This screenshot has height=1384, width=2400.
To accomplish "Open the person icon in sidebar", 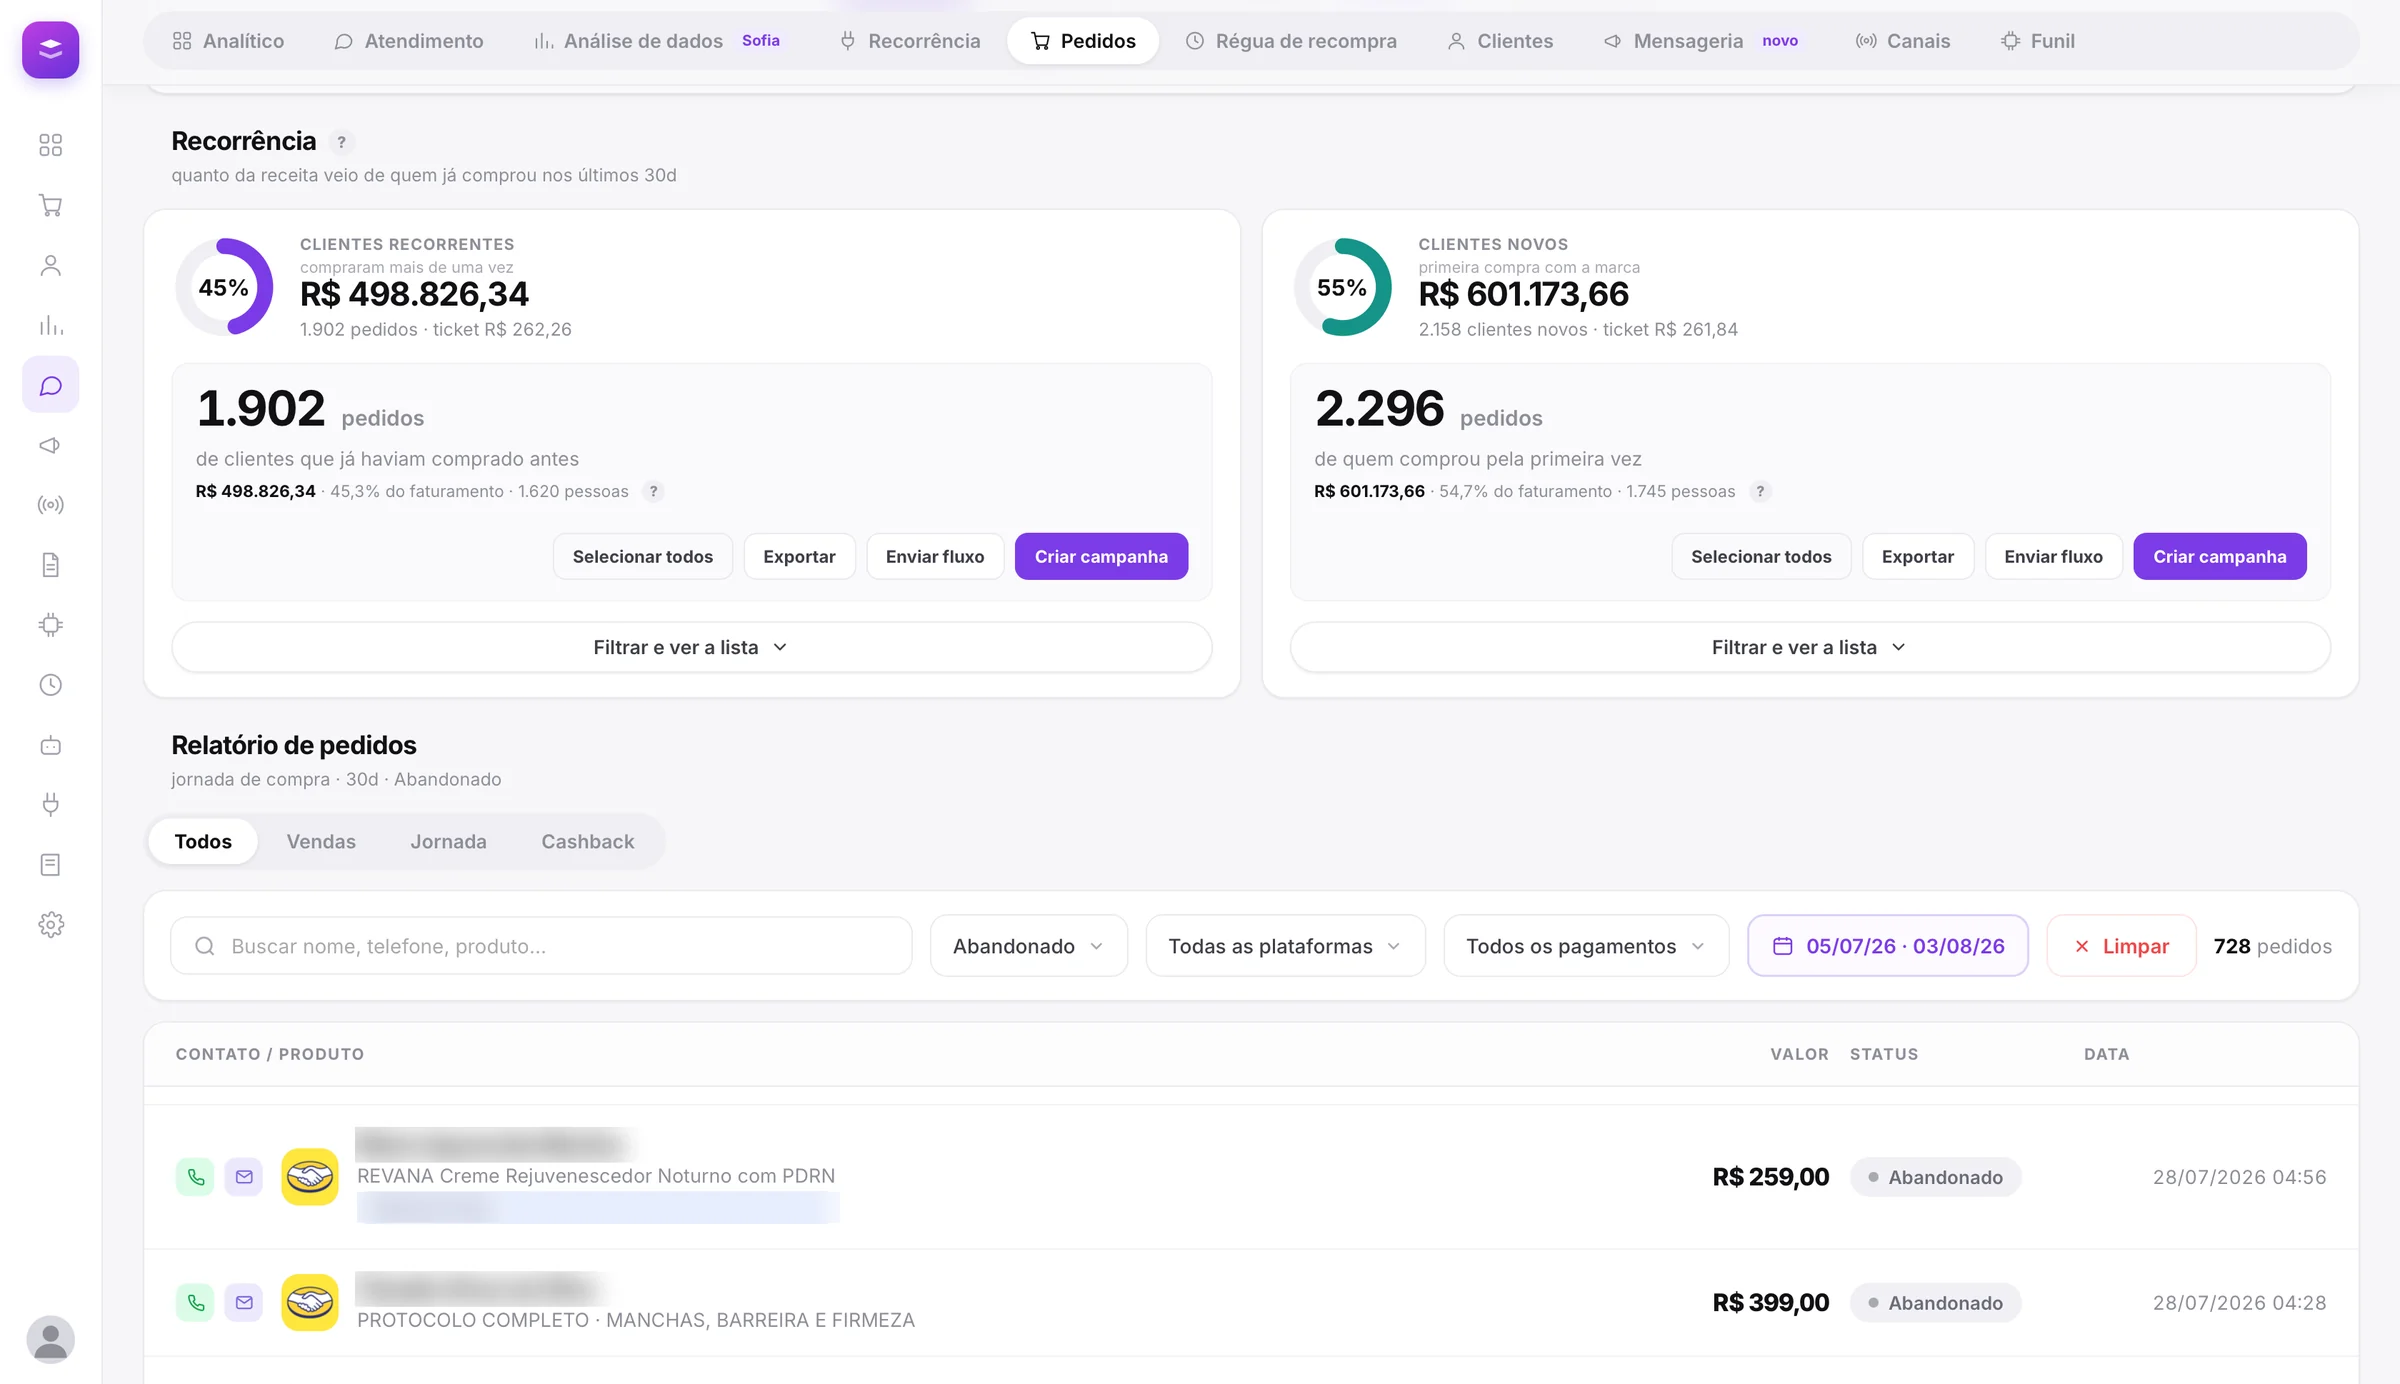I will coord(50,265).
